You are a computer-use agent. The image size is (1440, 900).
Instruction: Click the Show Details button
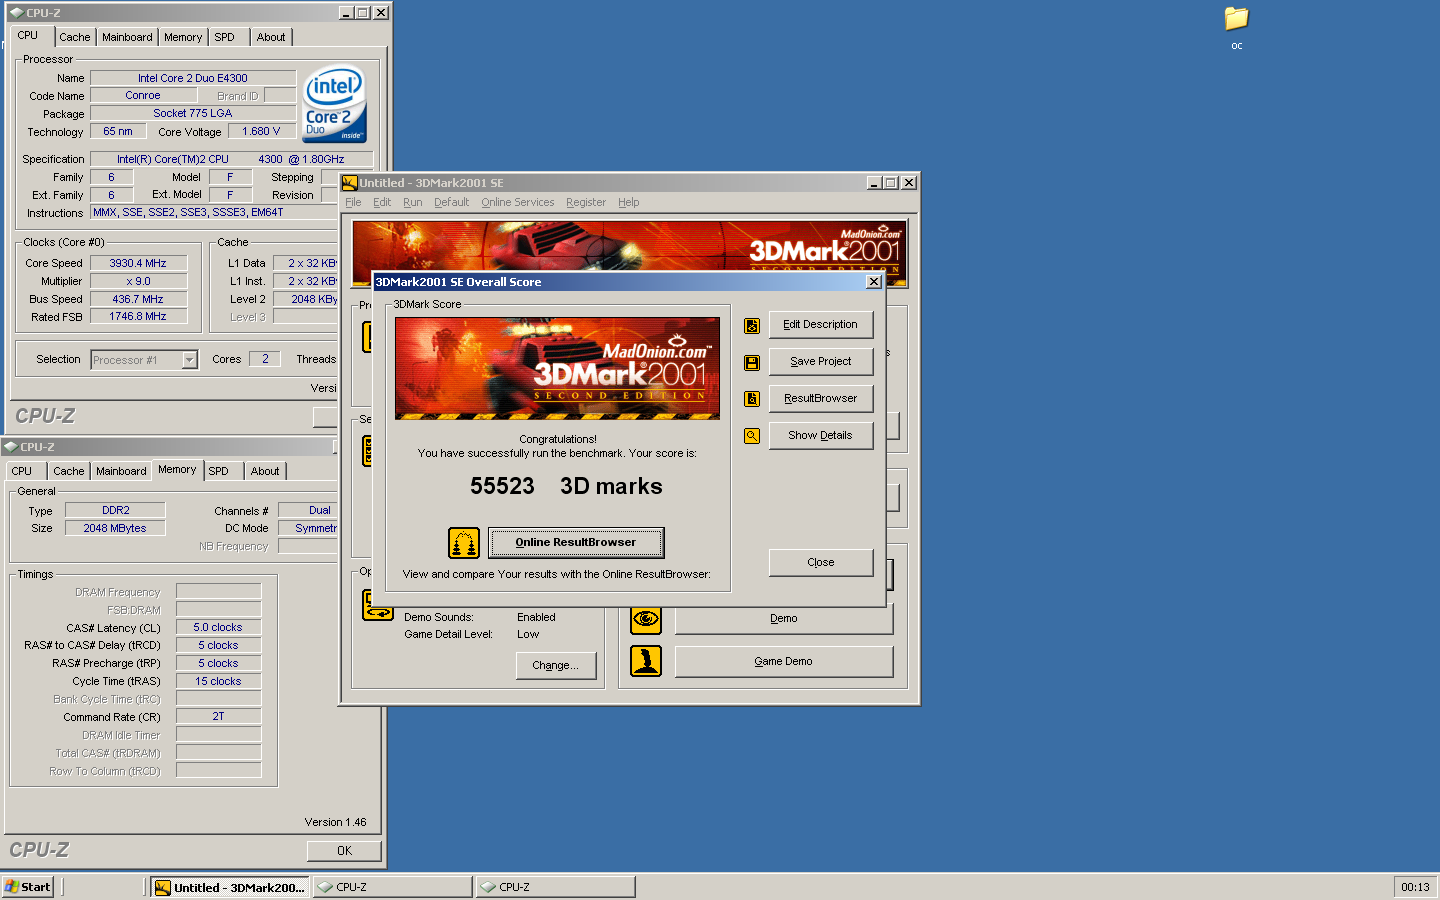point(821,436)
